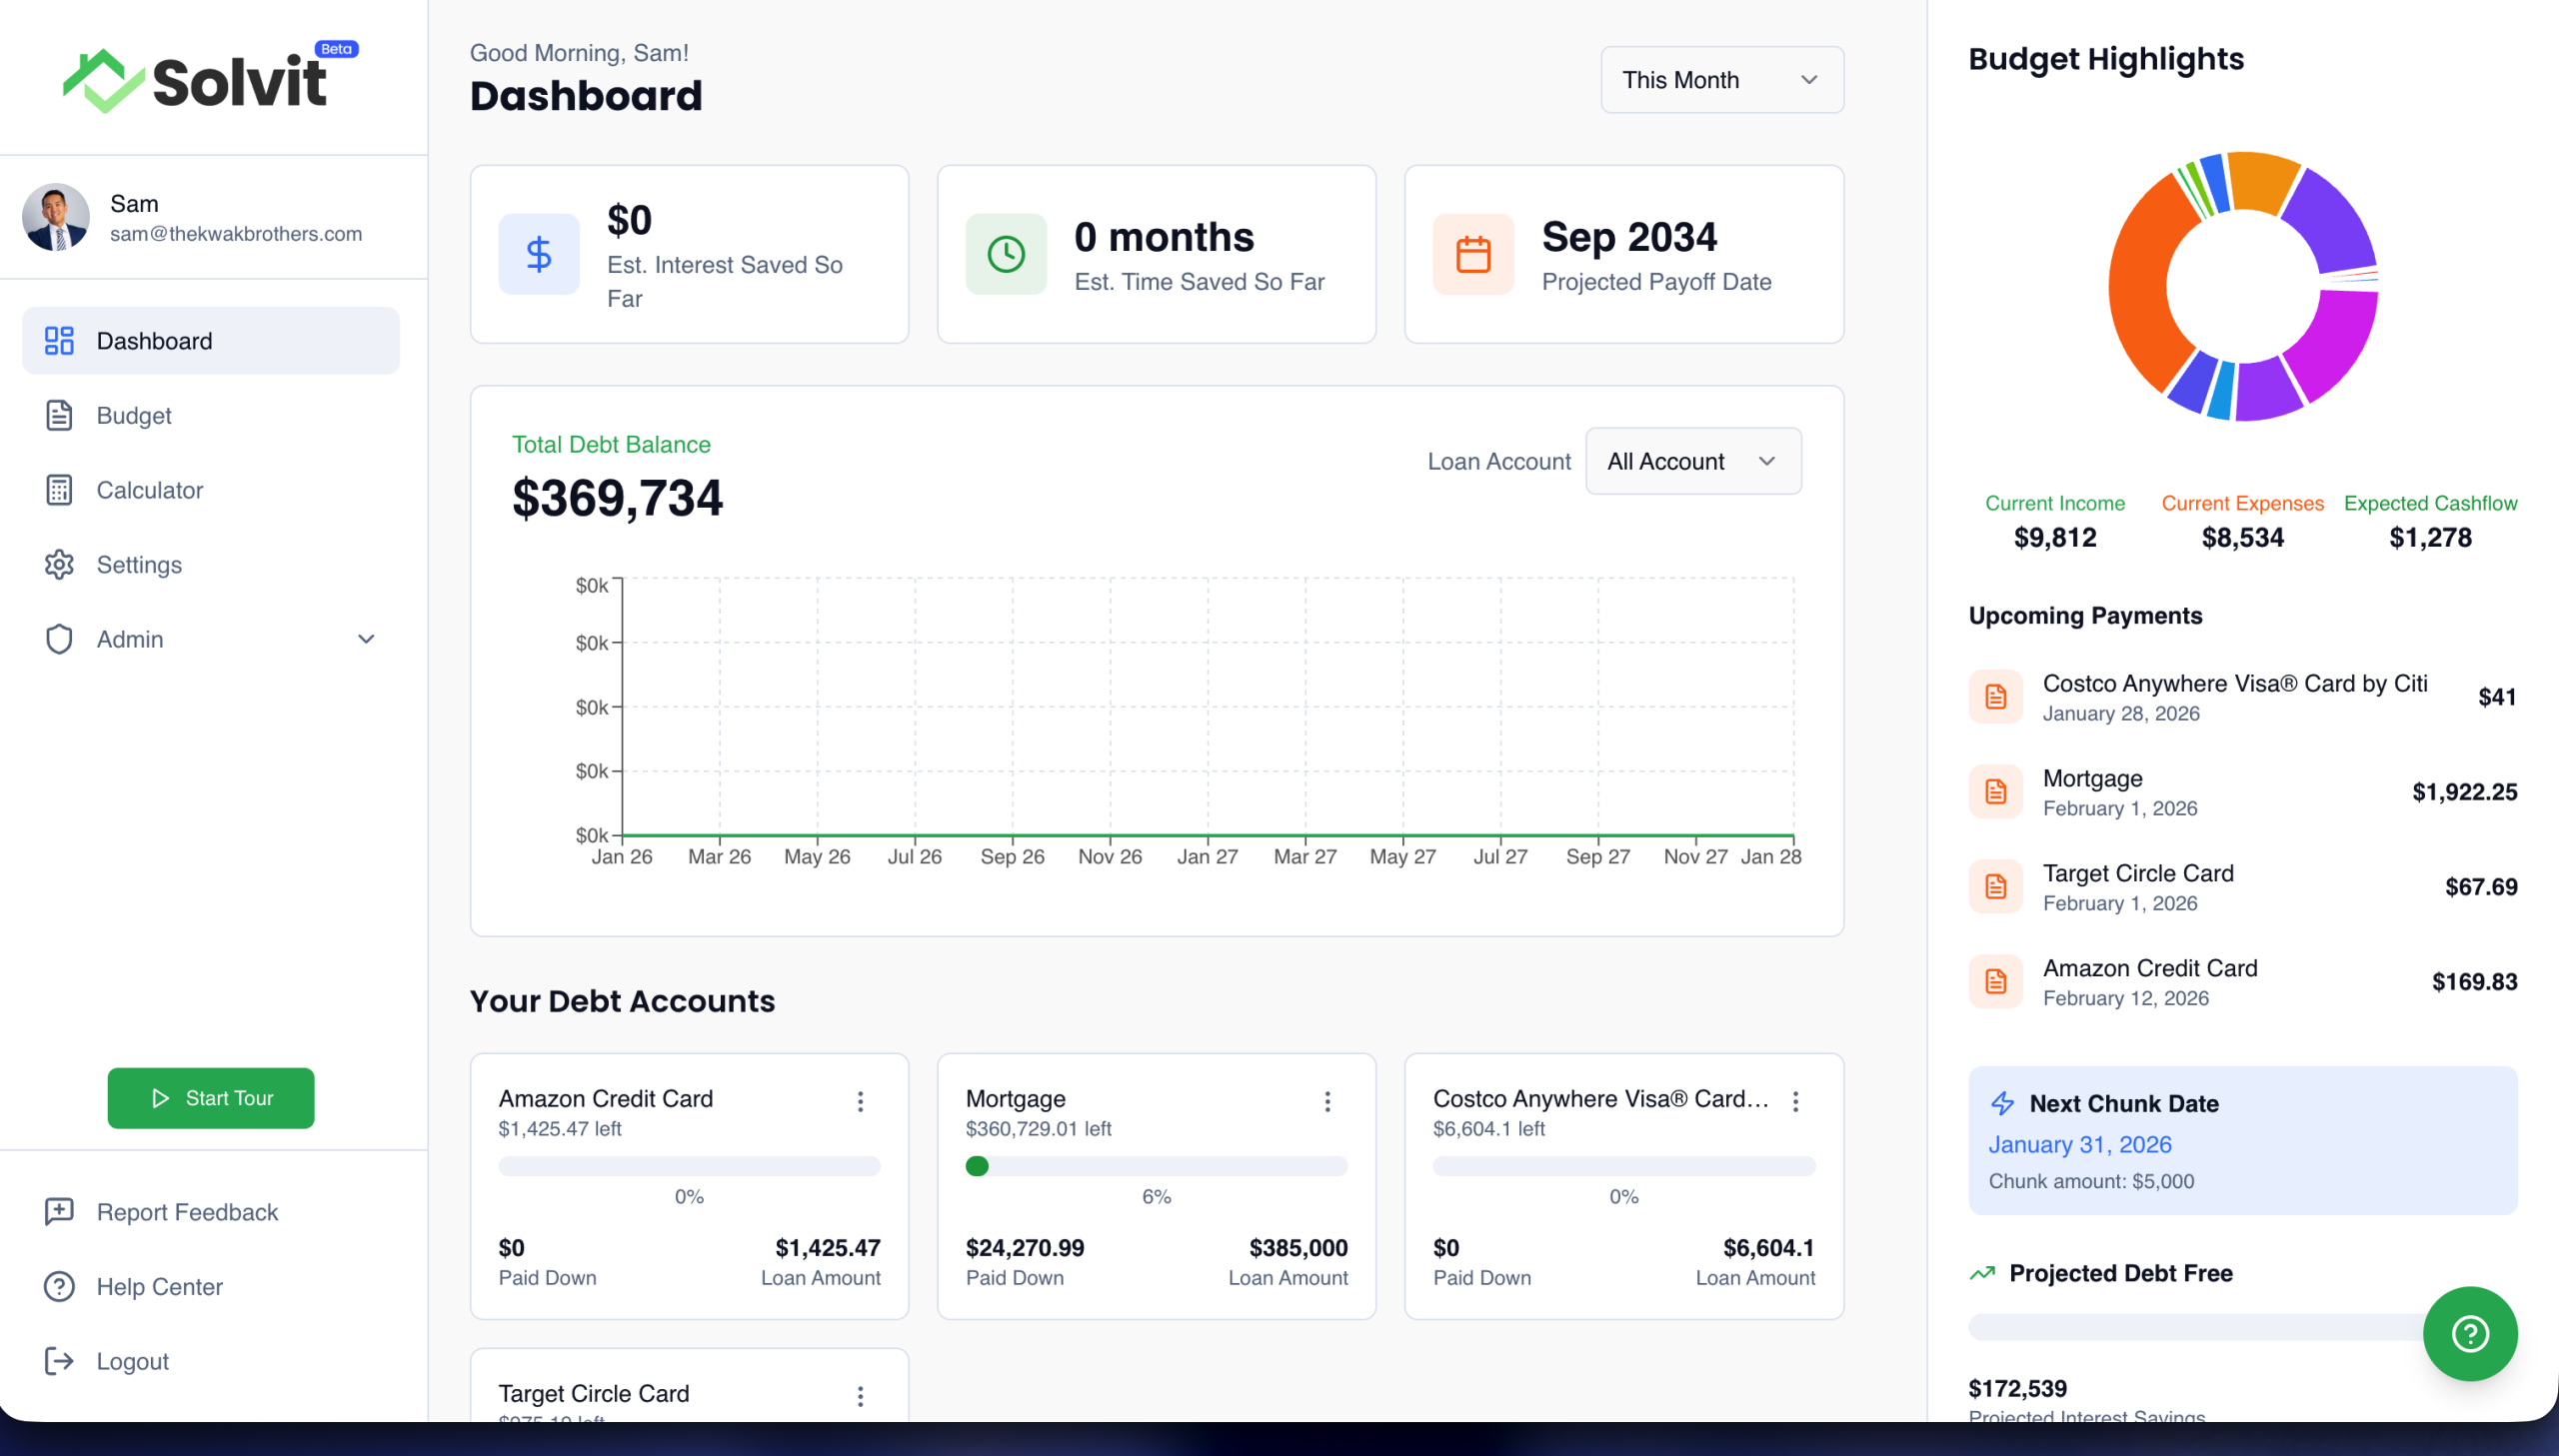The width and height of the screenshot is (2559, 1456).
Task: Click the dollar icon on Est. Interest Saved card
Action: 539,253
